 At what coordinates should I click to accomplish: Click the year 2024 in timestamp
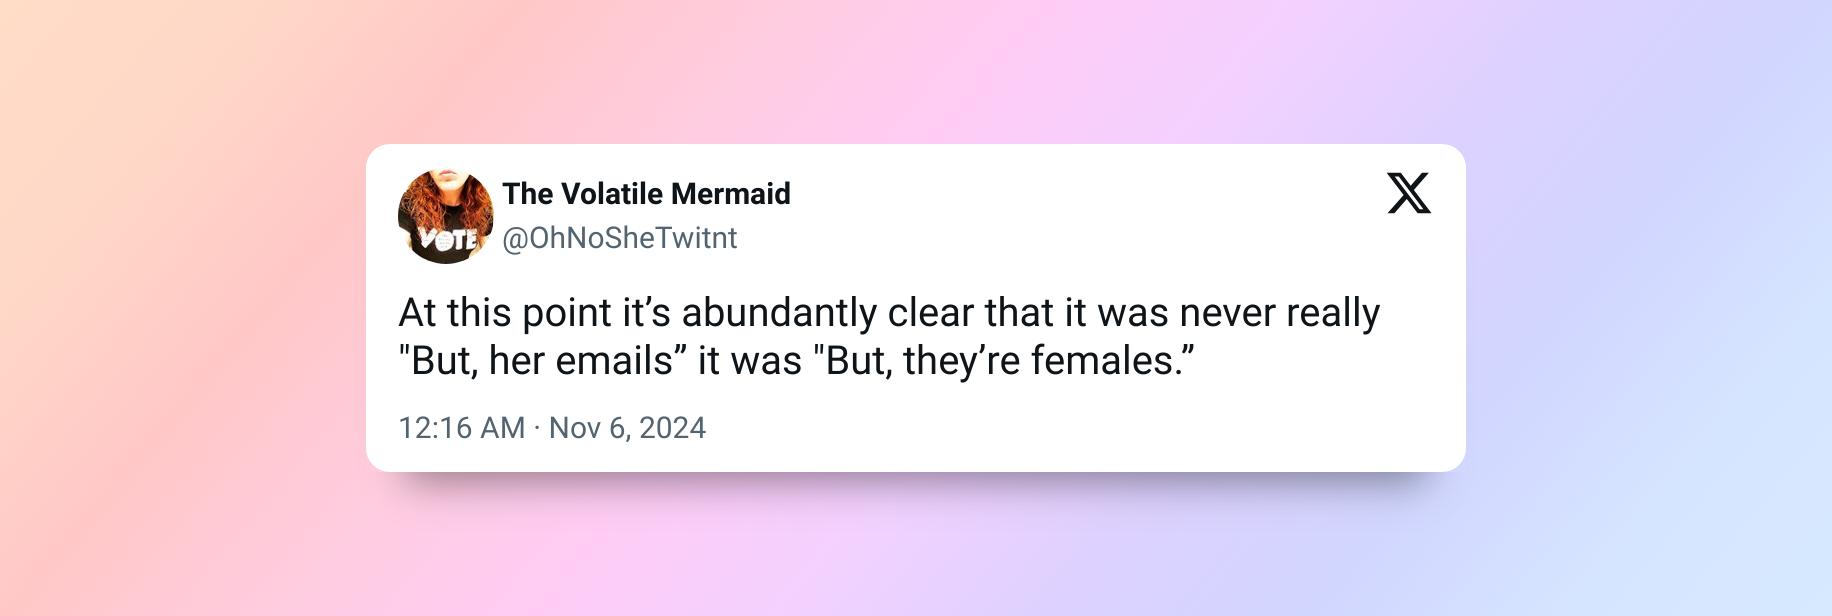click(672, 428)
